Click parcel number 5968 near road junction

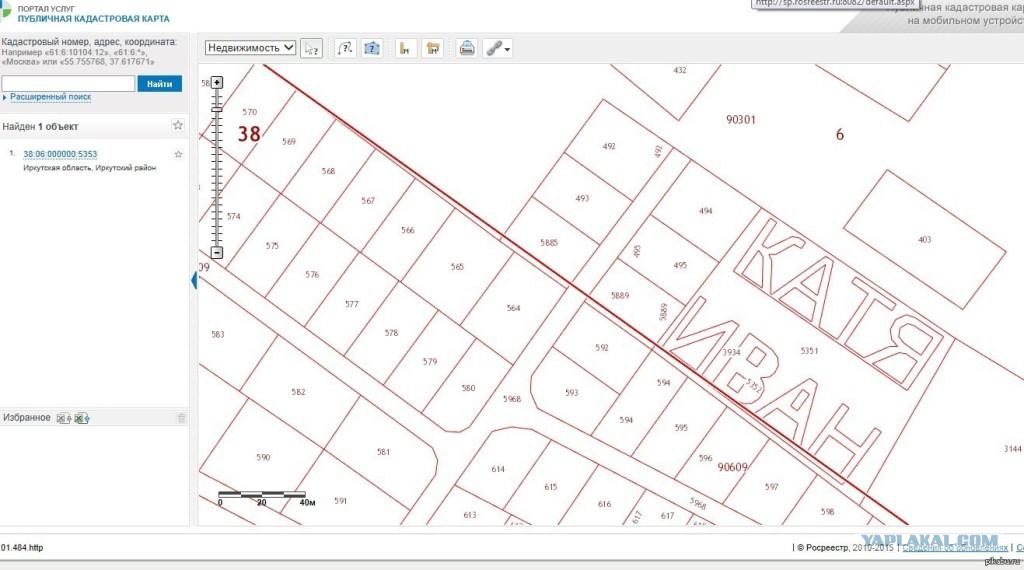(512, 399)
